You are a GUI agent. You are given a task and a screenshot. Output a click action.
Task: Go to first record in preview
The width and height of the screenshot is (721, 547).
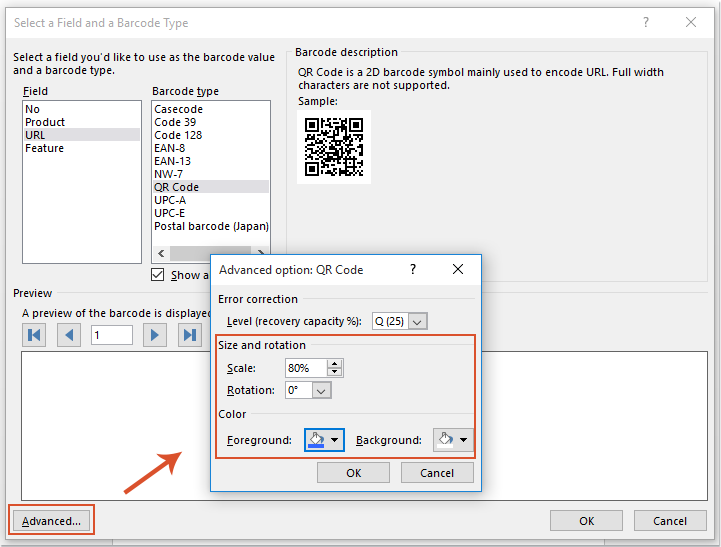point(35,335)
